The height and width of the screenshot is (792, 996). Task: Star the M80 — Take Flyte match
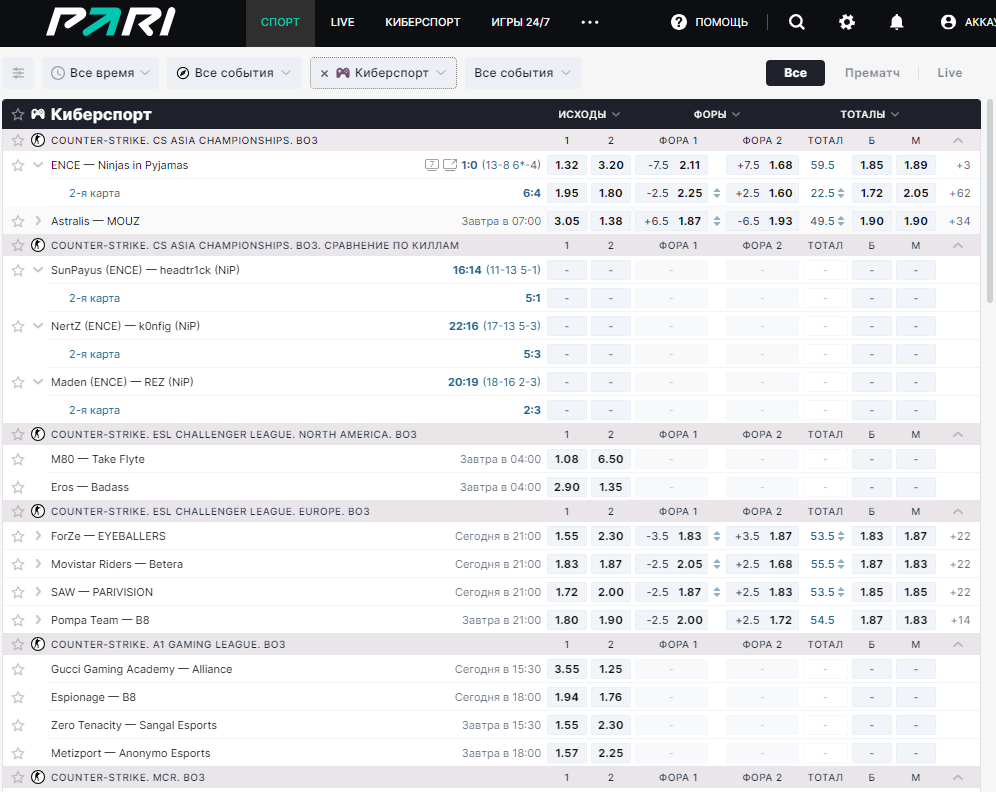click(x=18, y=459)
